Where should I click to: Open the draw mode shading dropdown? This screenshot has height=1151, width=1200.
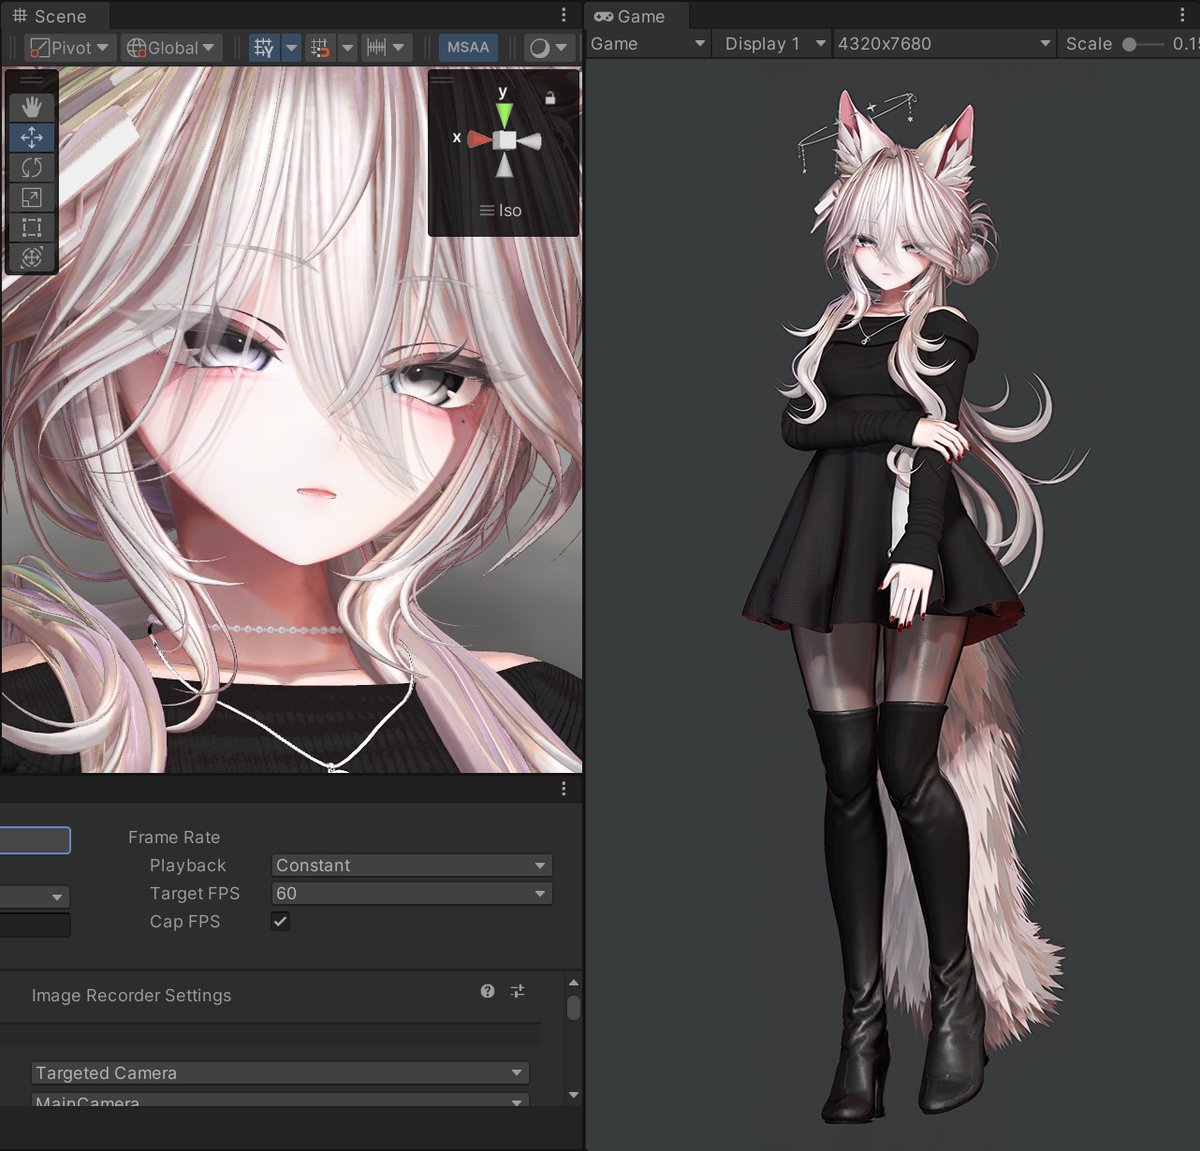click(x=549, y=47)
